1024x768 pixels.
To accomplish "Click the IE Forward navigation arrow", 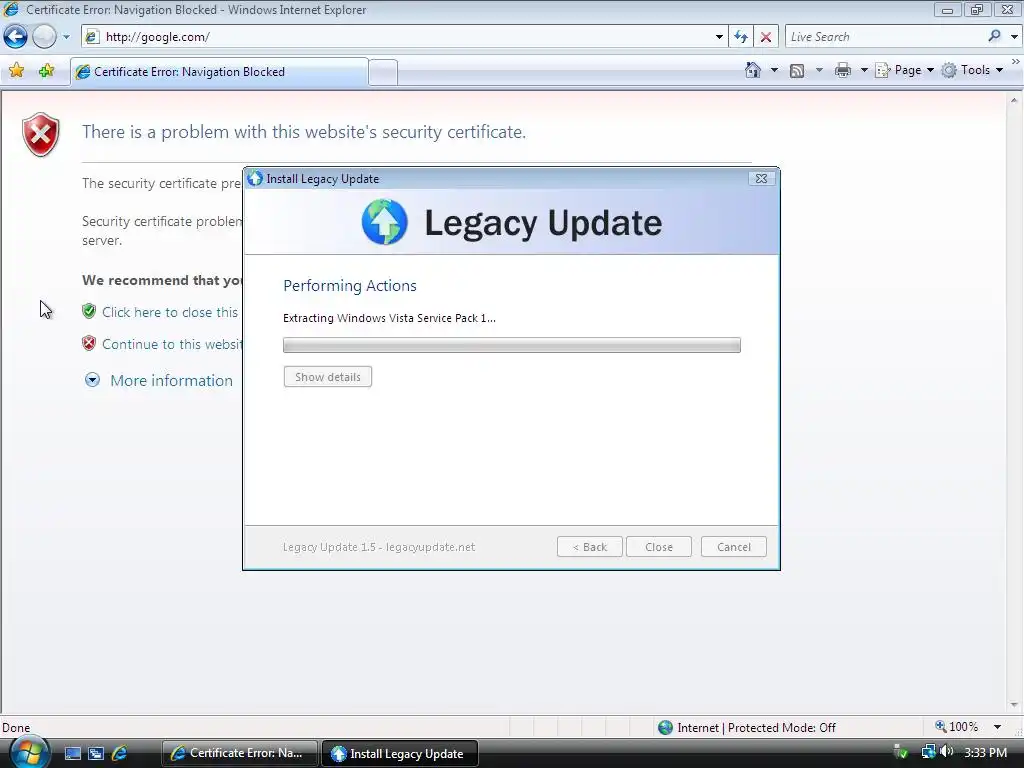I will pyautogui.click(x=44, y=37).
